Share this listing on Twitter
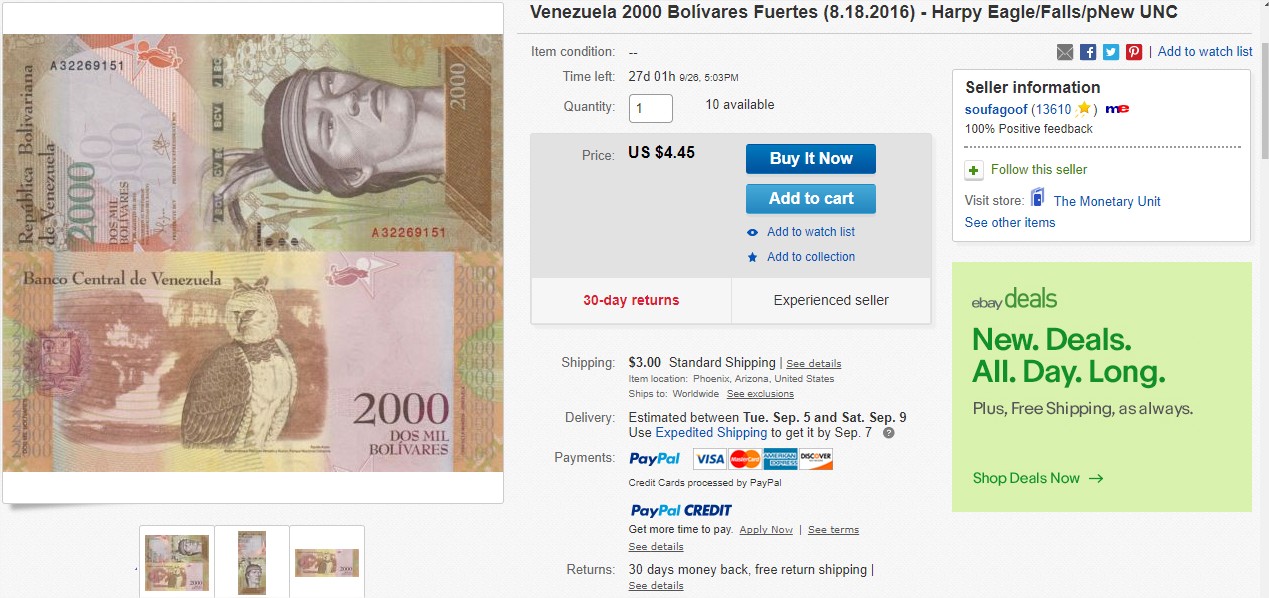 click(1111, 52)
